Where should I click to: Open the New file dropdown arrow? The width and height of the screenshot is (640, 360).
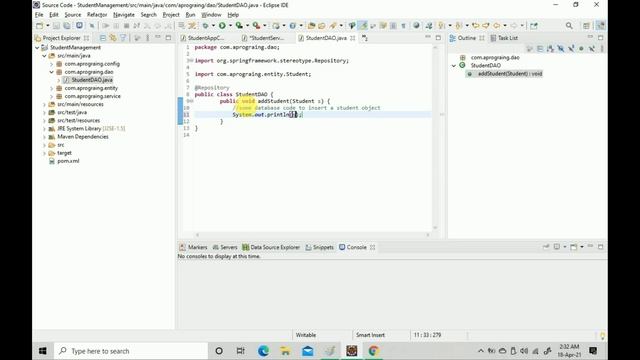point(47,26)
